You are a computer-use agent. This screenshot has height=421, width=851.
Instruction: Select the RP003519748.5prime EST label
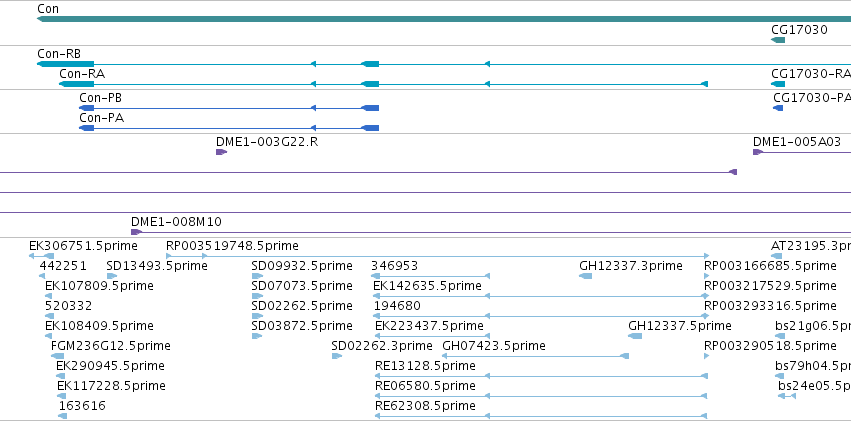[232, 246]
